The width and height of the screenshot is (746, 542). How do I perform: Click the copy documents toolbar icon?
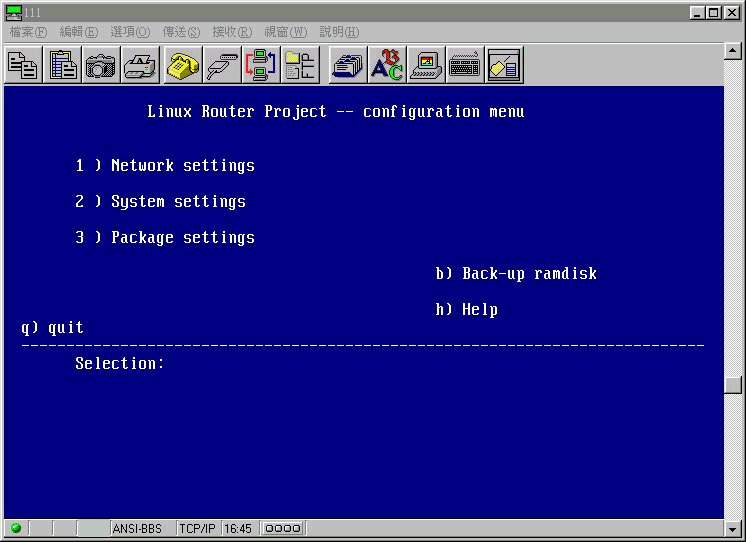23,65
